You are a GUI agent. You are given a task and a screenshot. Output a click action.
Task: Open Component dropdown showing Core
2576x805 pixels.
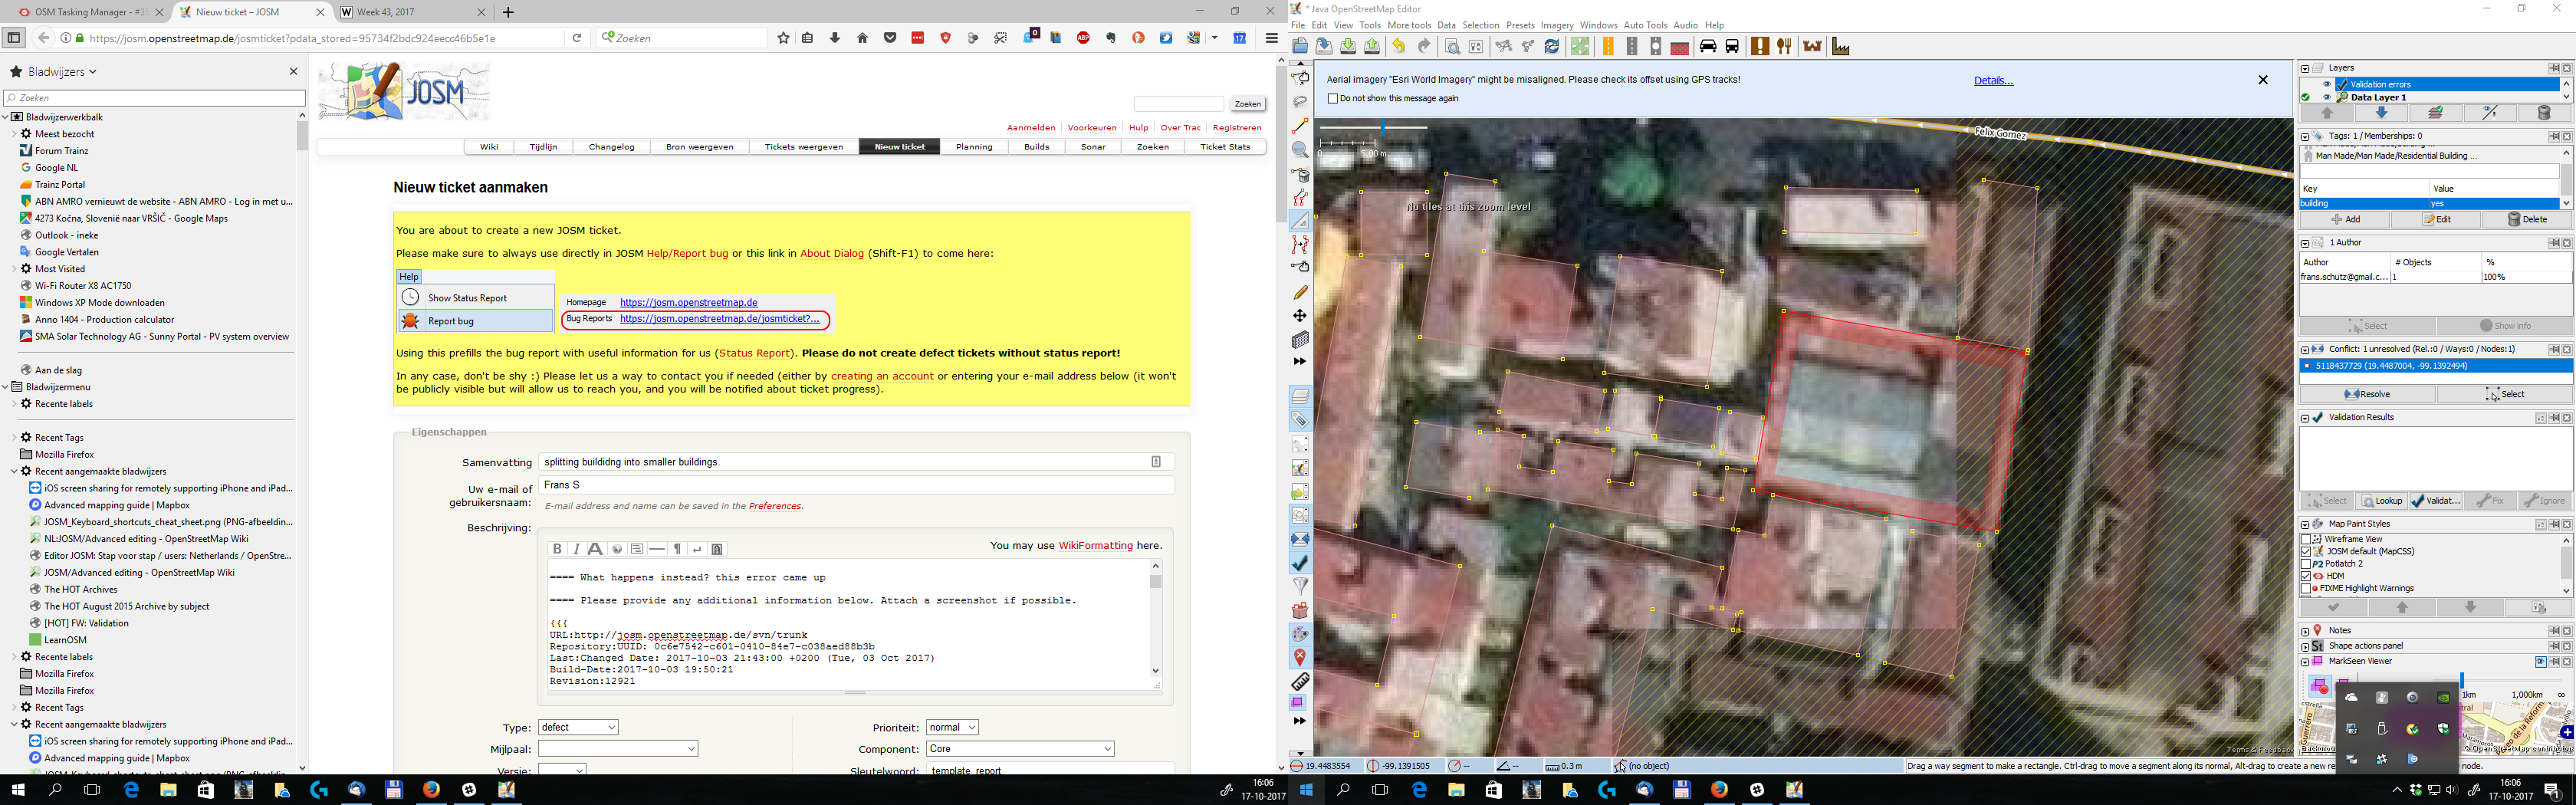[x=1020, y=748]
